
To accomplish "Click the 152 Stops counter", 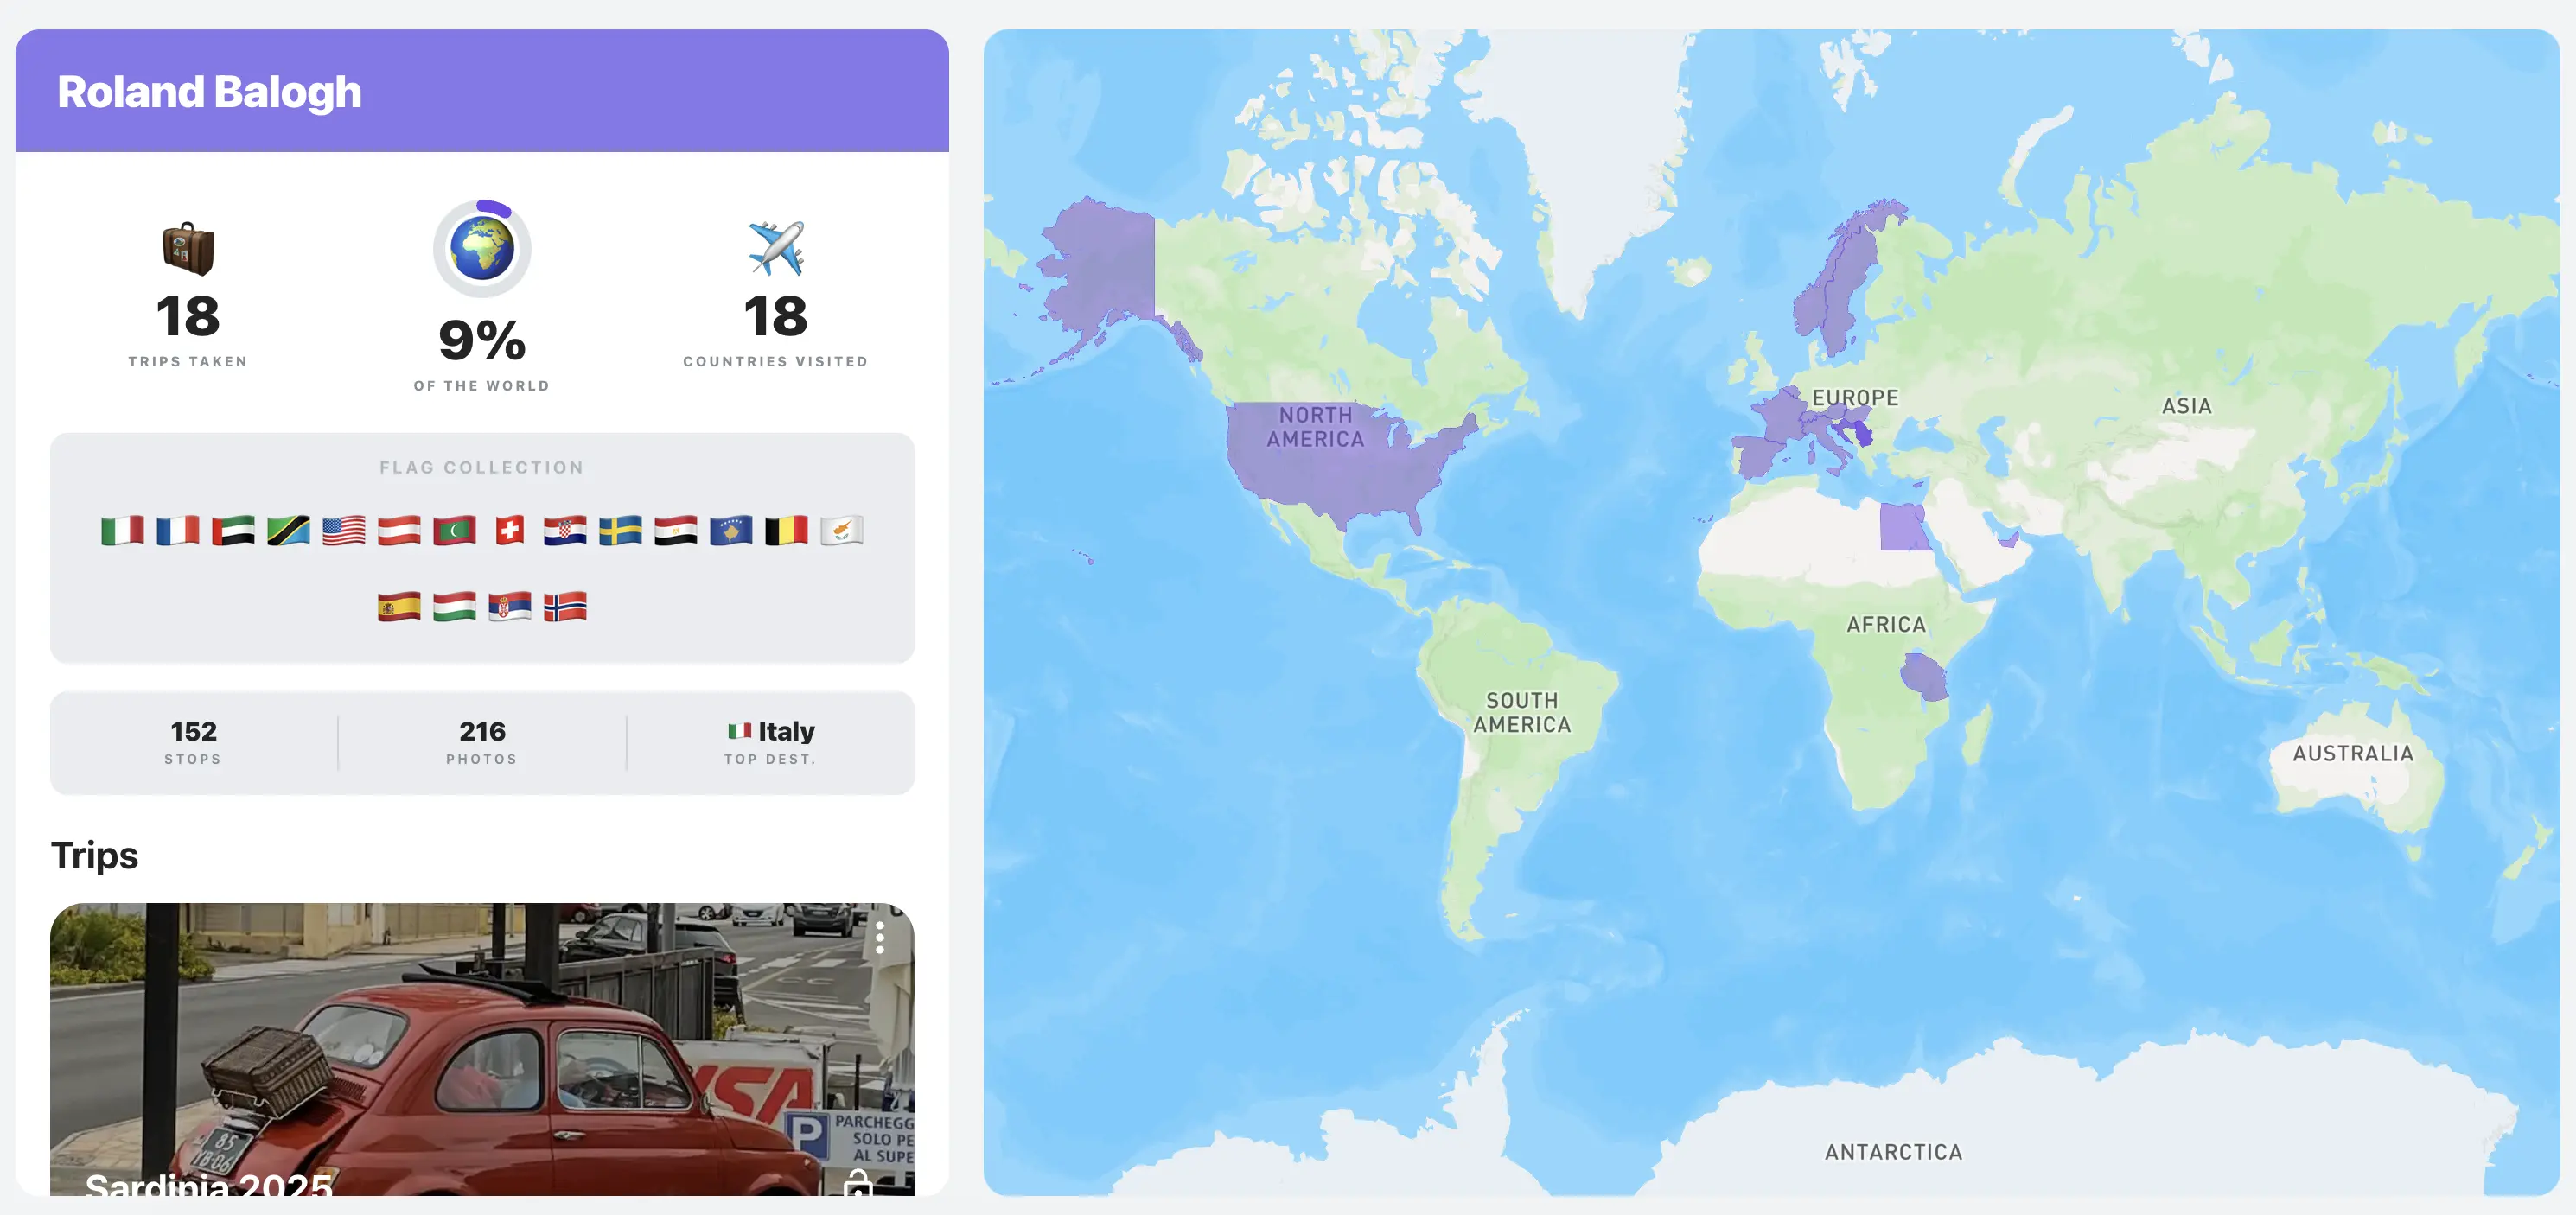I will click(192, 741).
